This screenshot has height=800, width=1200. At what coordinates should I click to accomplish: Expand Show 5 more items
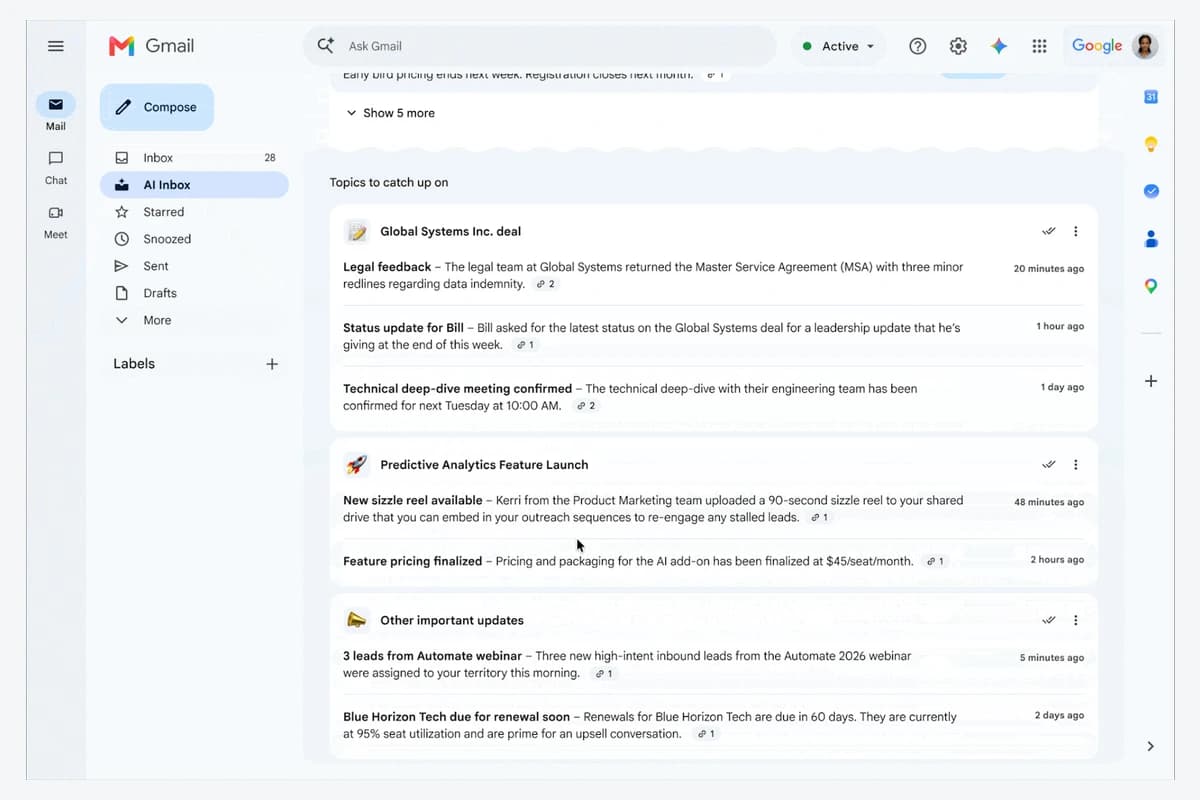[x=390, y=113]
